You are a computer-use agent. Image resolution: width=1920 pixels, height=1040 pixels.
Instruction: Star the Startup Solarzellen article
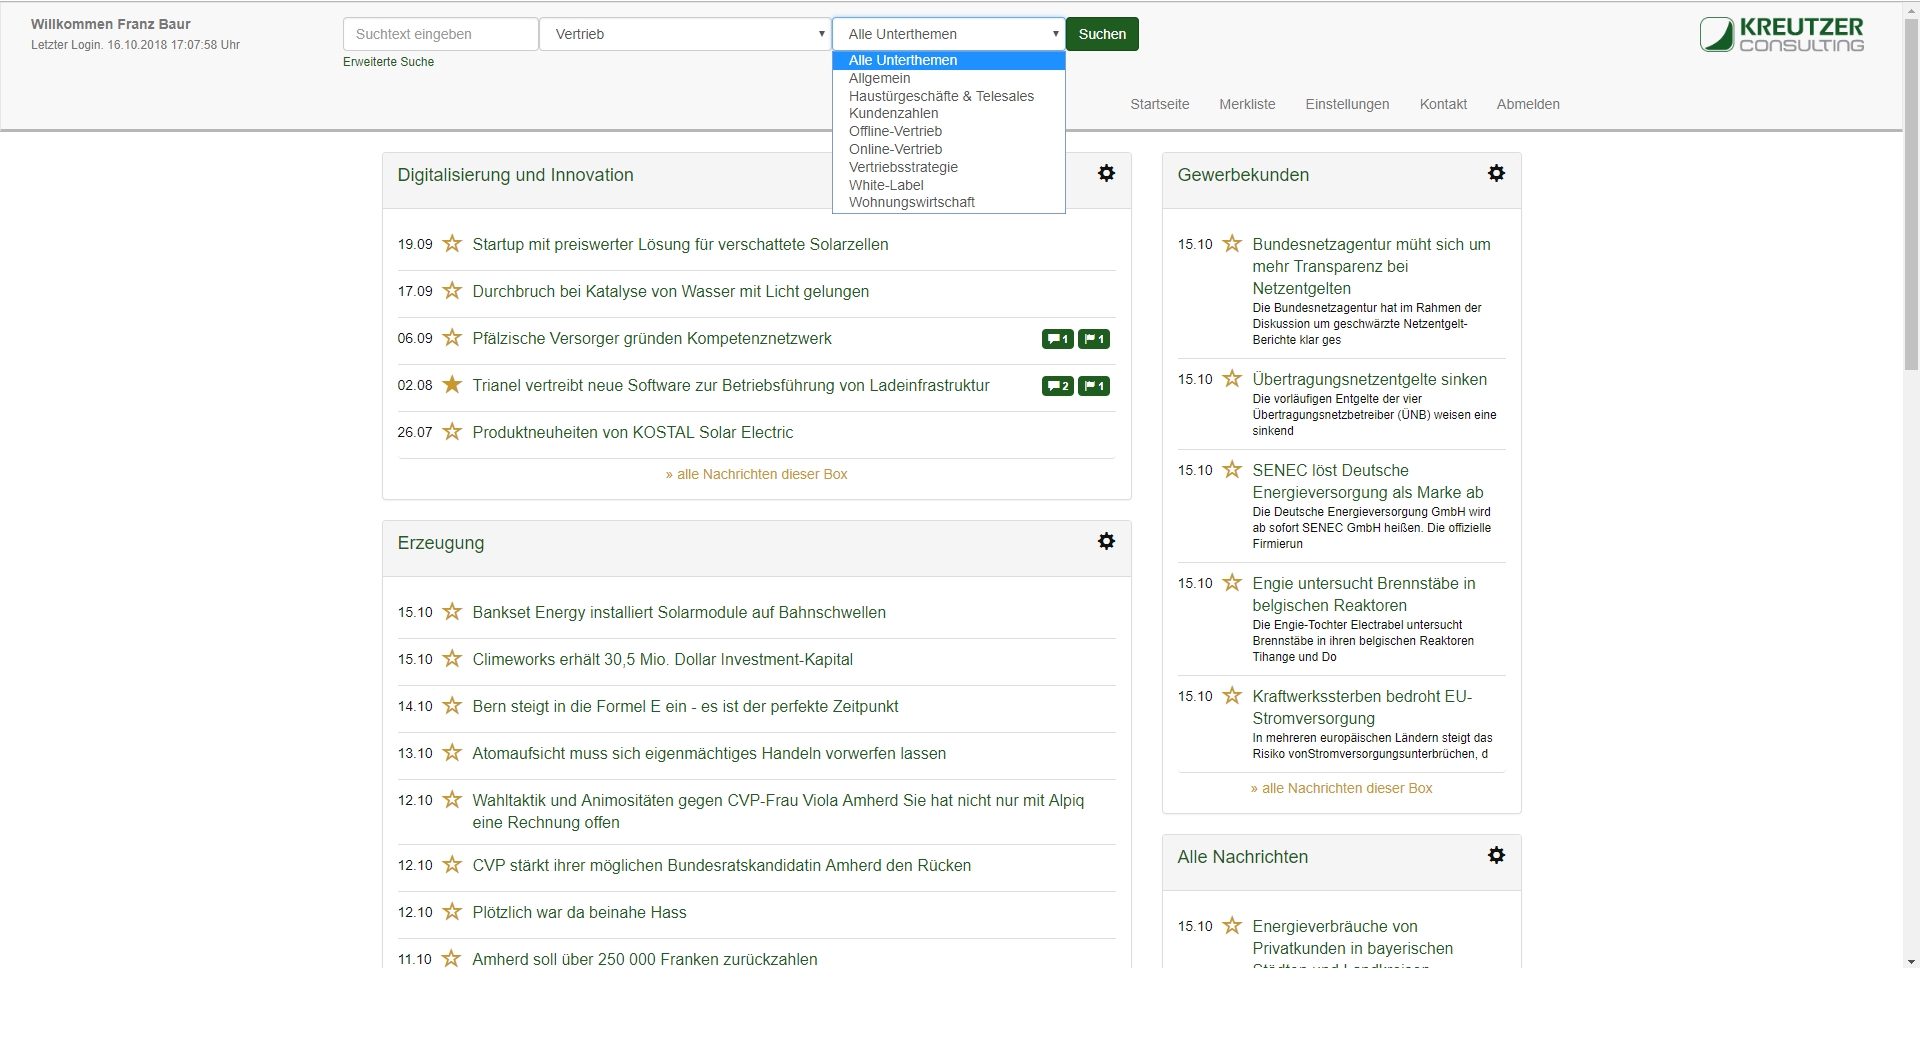tap(452, 244)
